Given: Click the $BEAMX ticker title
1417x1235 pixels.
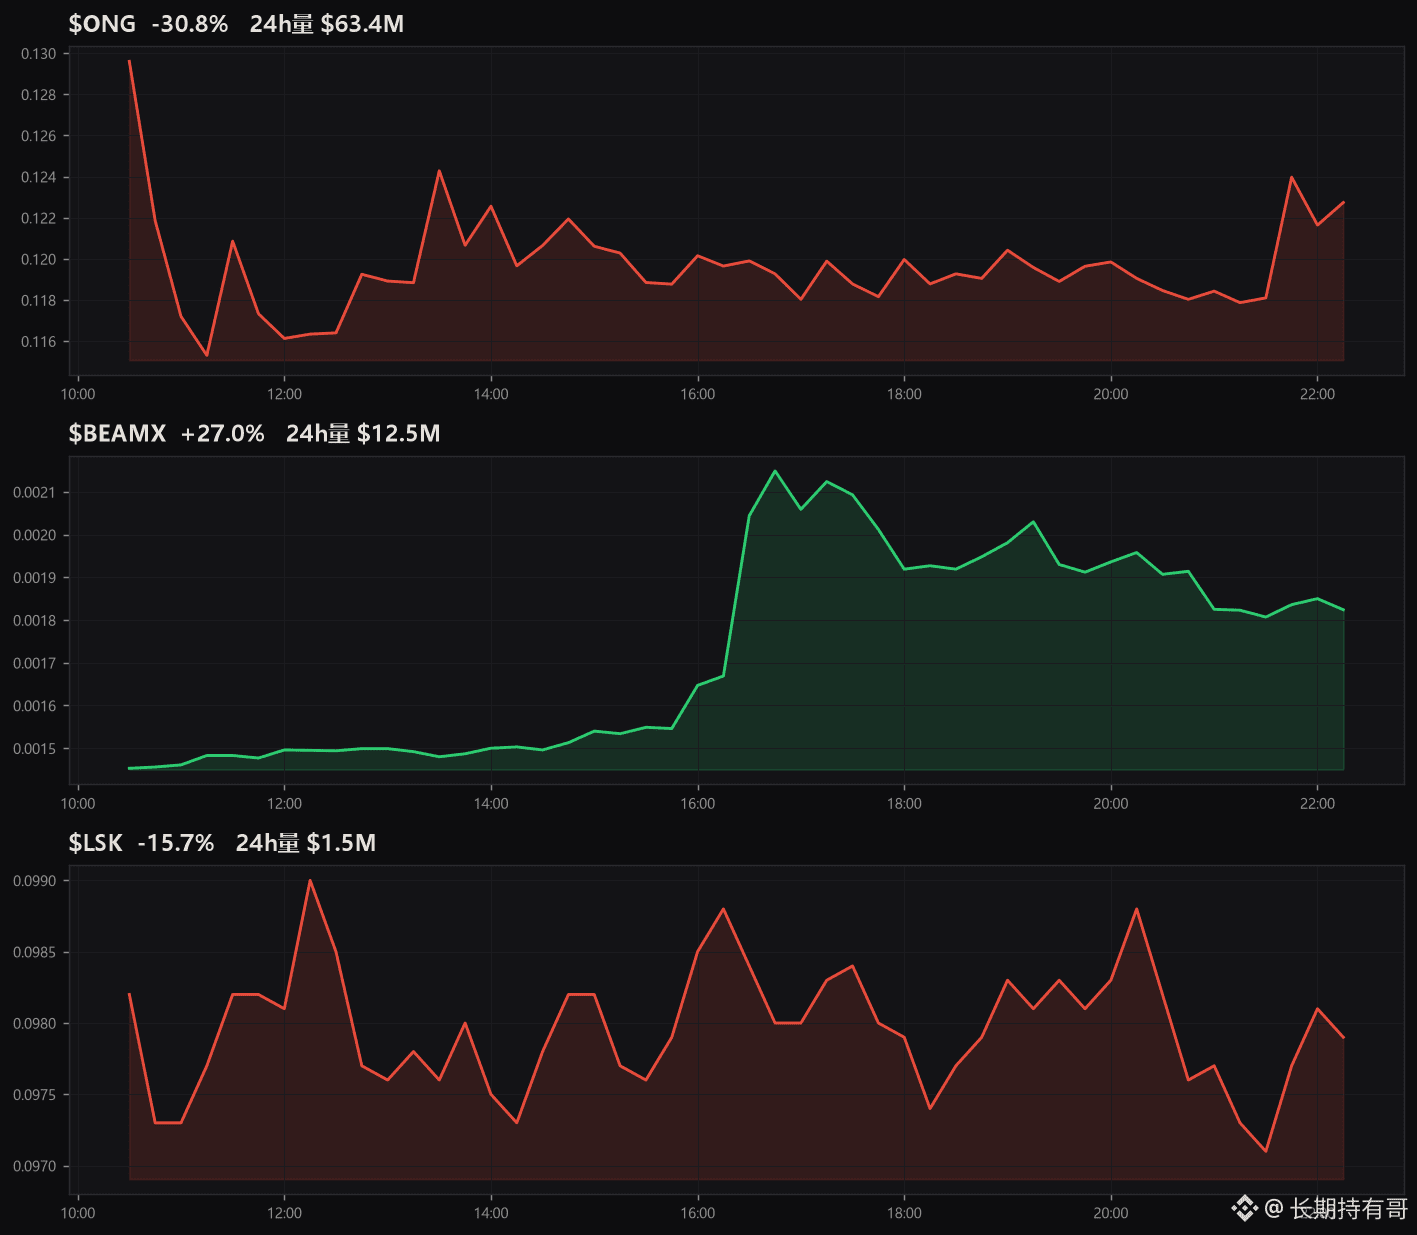Looking at the screenshot, I should 117,433.
